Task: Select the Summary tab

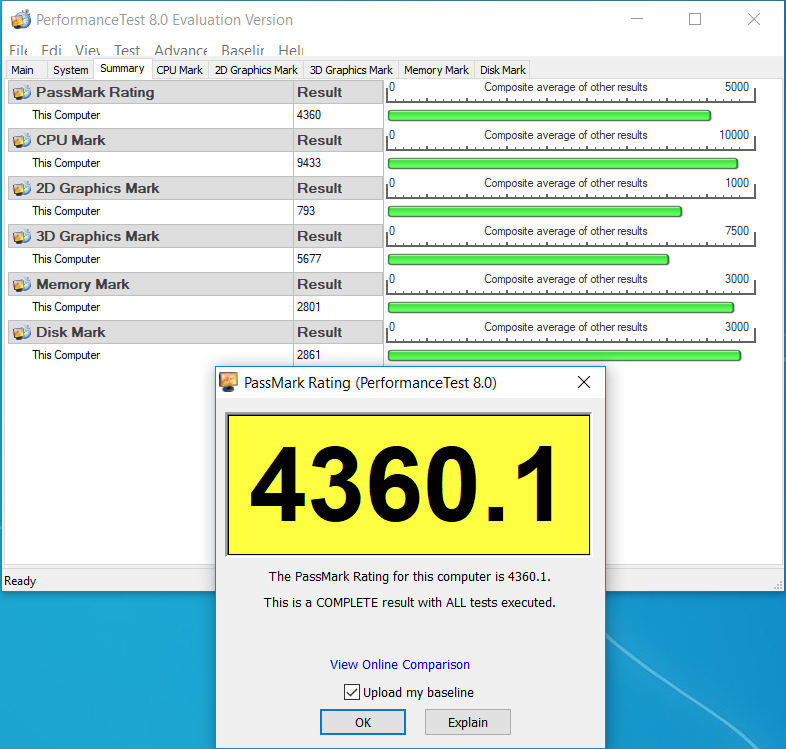Action: tap(122, 69)
